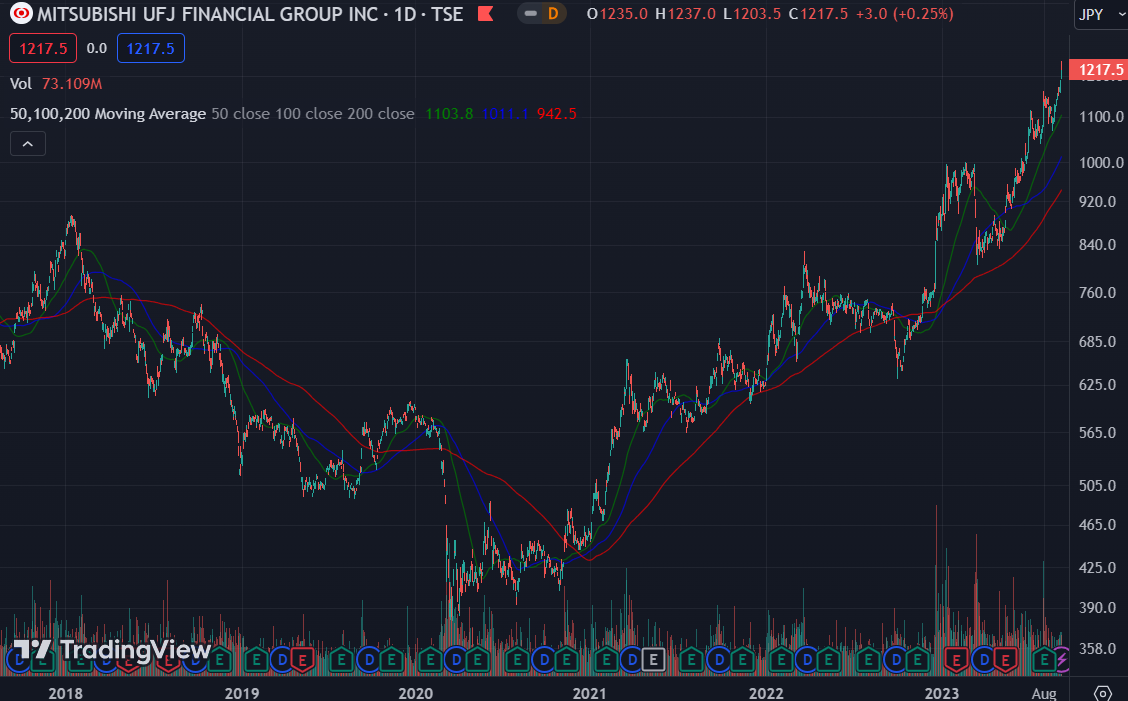Click the O1235.0 open price value
Viewport: 1128px width, 701px height.
click(617, 14)
